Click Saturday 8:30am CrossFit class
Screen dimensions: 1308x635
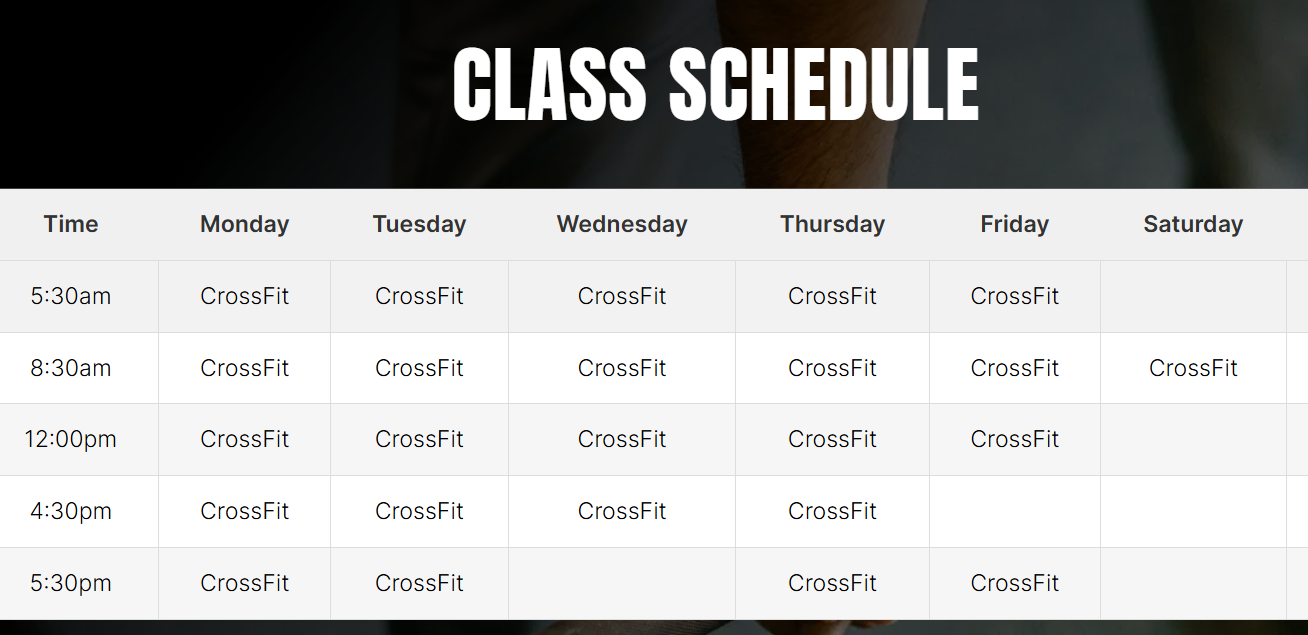[1193, 368]
